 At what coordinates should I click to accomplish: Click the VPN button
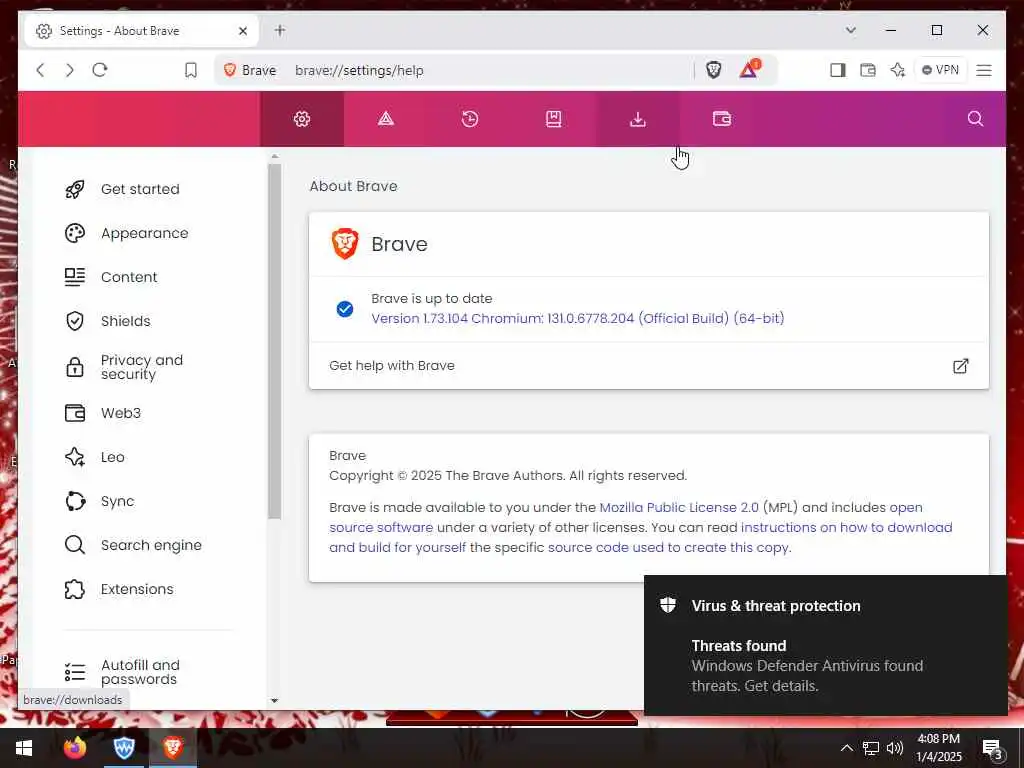tap(940, 70)
